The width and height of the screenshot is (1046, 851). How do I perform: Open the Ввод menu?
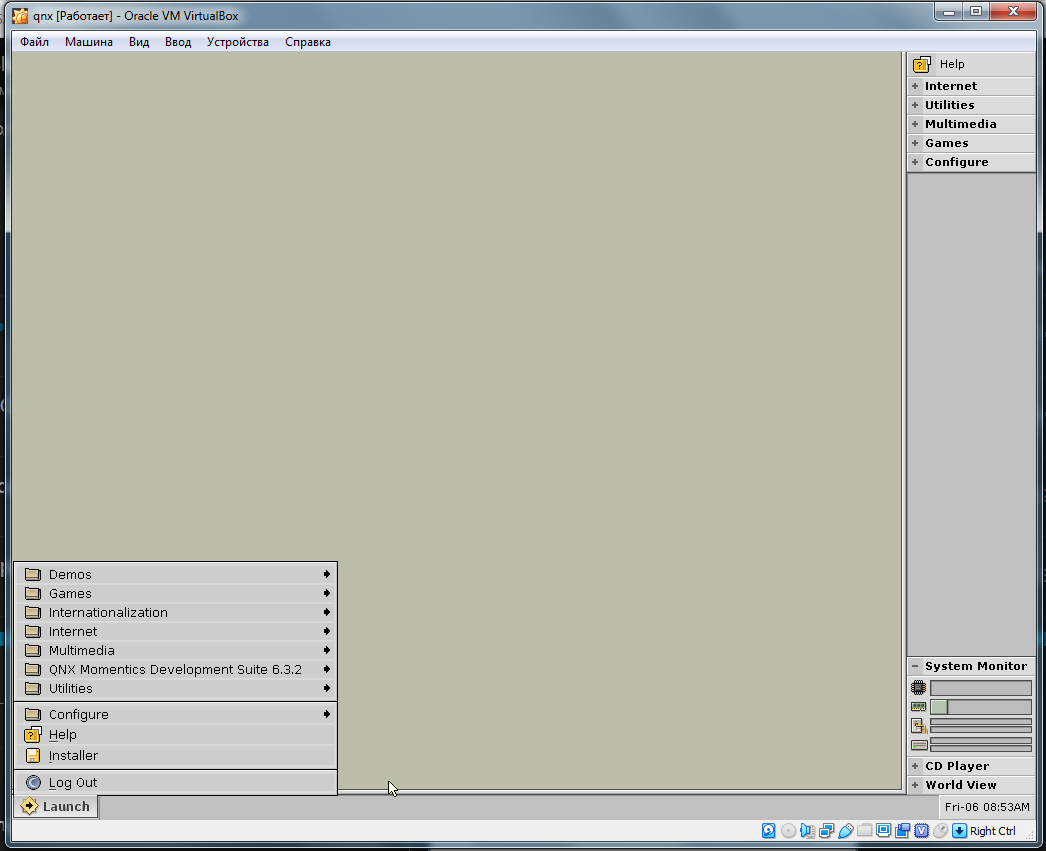point(178,42)
